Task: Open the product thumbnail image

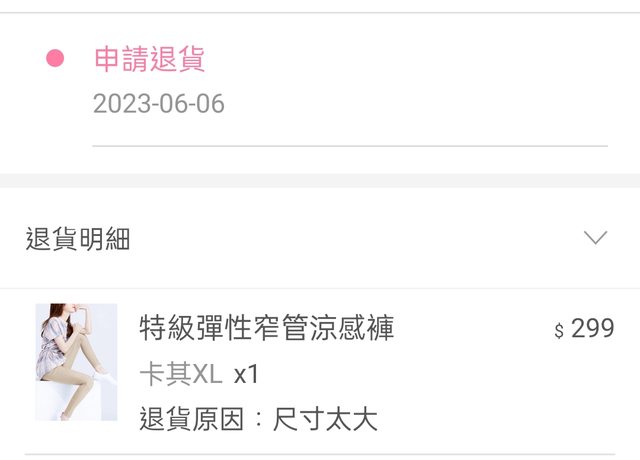Action: coord(76,362)
